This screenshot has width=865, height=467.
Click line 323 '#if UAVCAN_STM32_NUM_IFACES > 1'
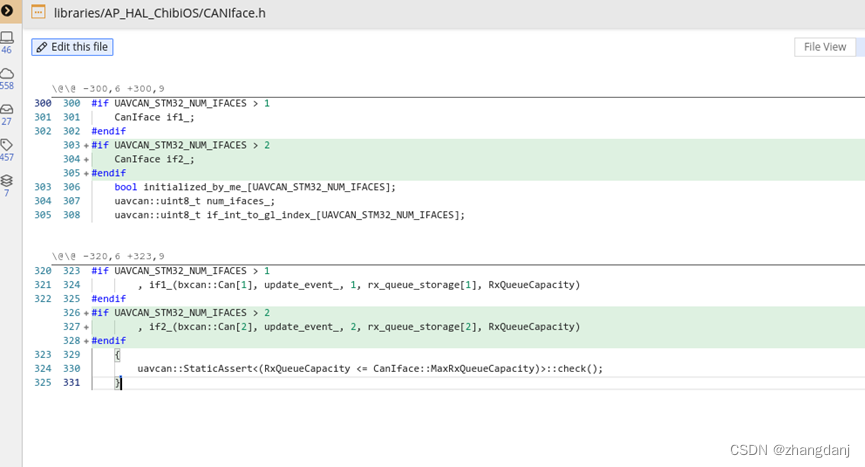tap(181, 271)
